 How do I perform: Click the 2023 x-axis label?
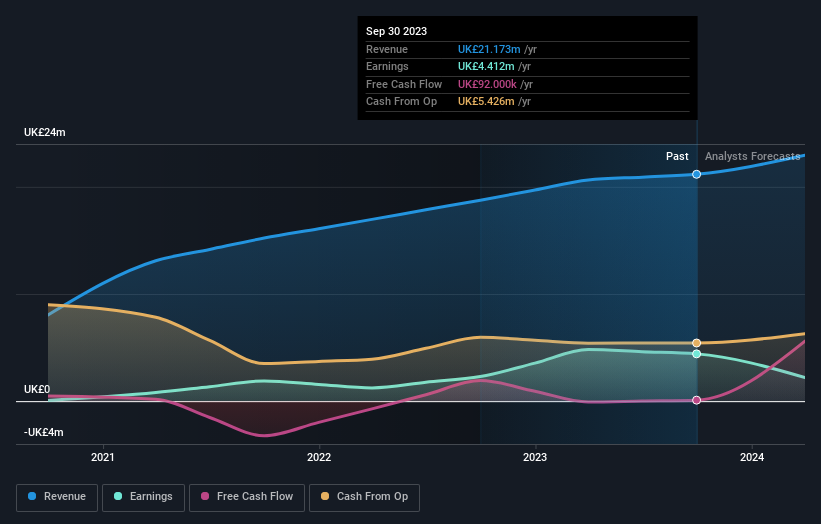click(x=535, y=457)
